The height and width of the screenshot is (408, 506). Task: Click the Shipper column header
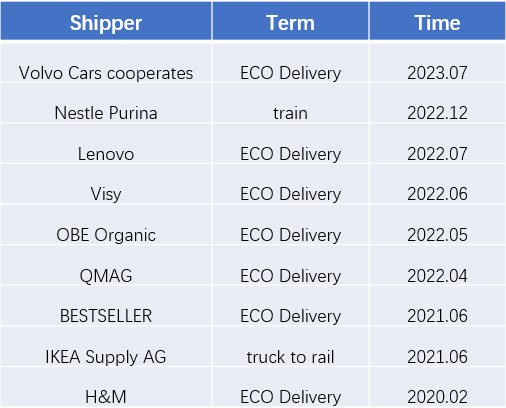pyautogui.click(x=106, y=21)
